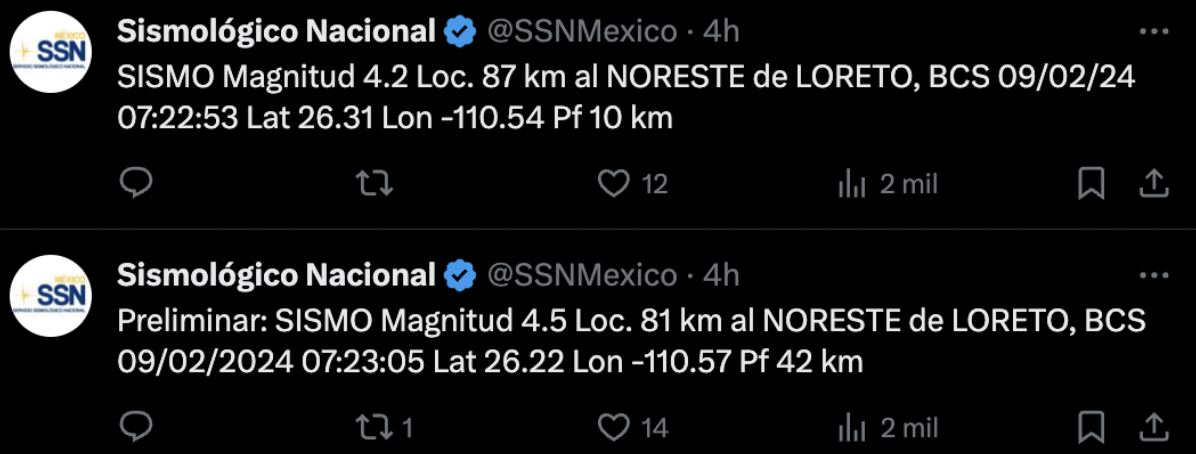
Task: Open more options for Magnitud 4.2 tweet
Action: click(x=1154, y=32)
